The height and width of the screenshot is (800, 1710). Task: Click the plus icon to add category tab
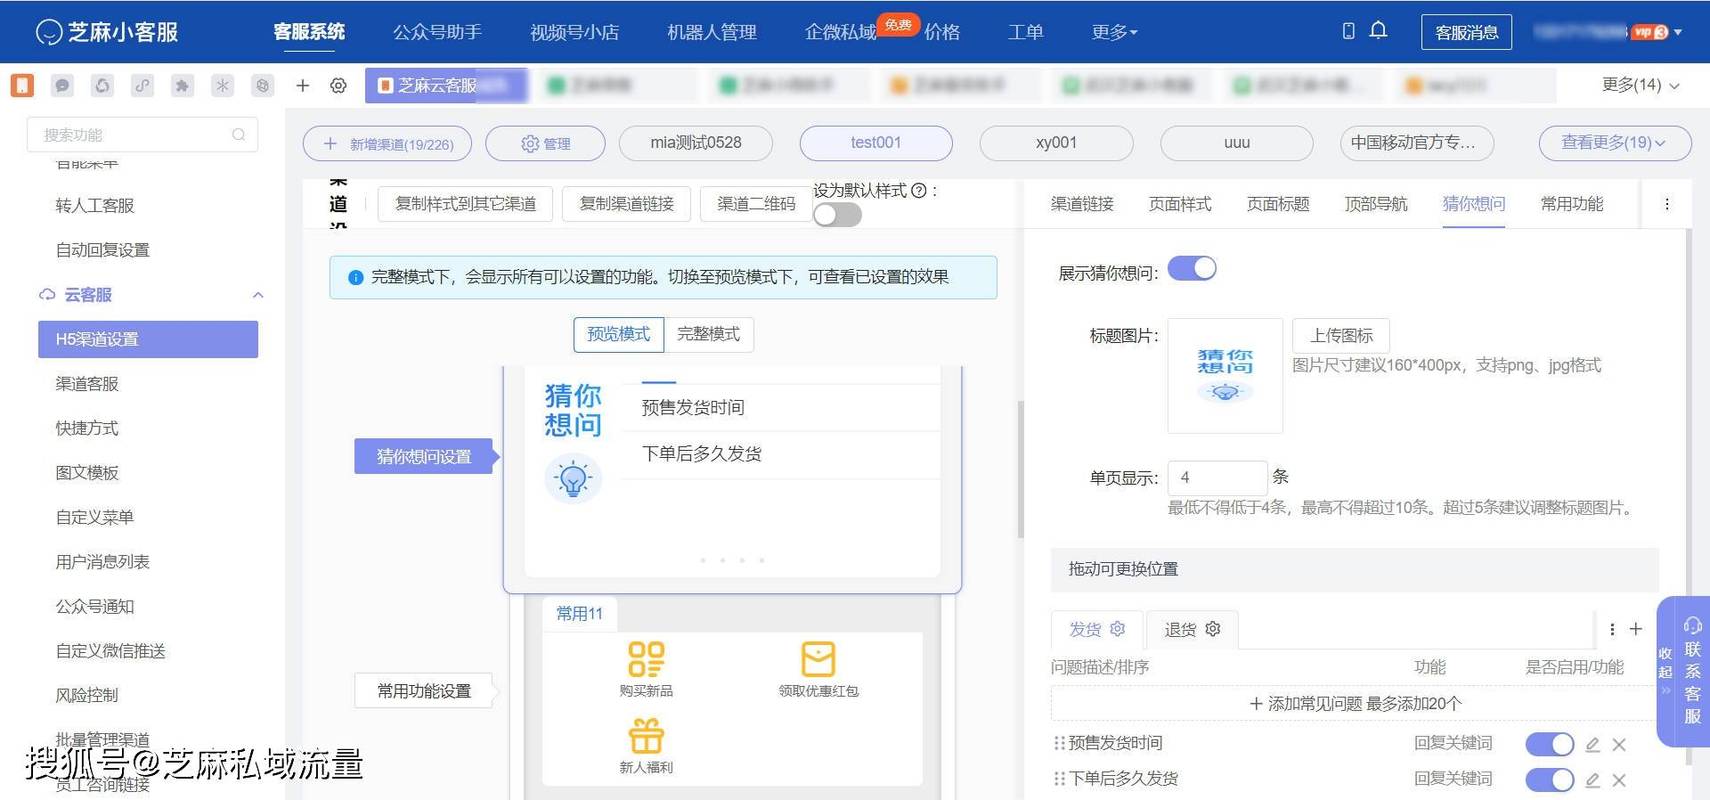(x=1636, y=629)
